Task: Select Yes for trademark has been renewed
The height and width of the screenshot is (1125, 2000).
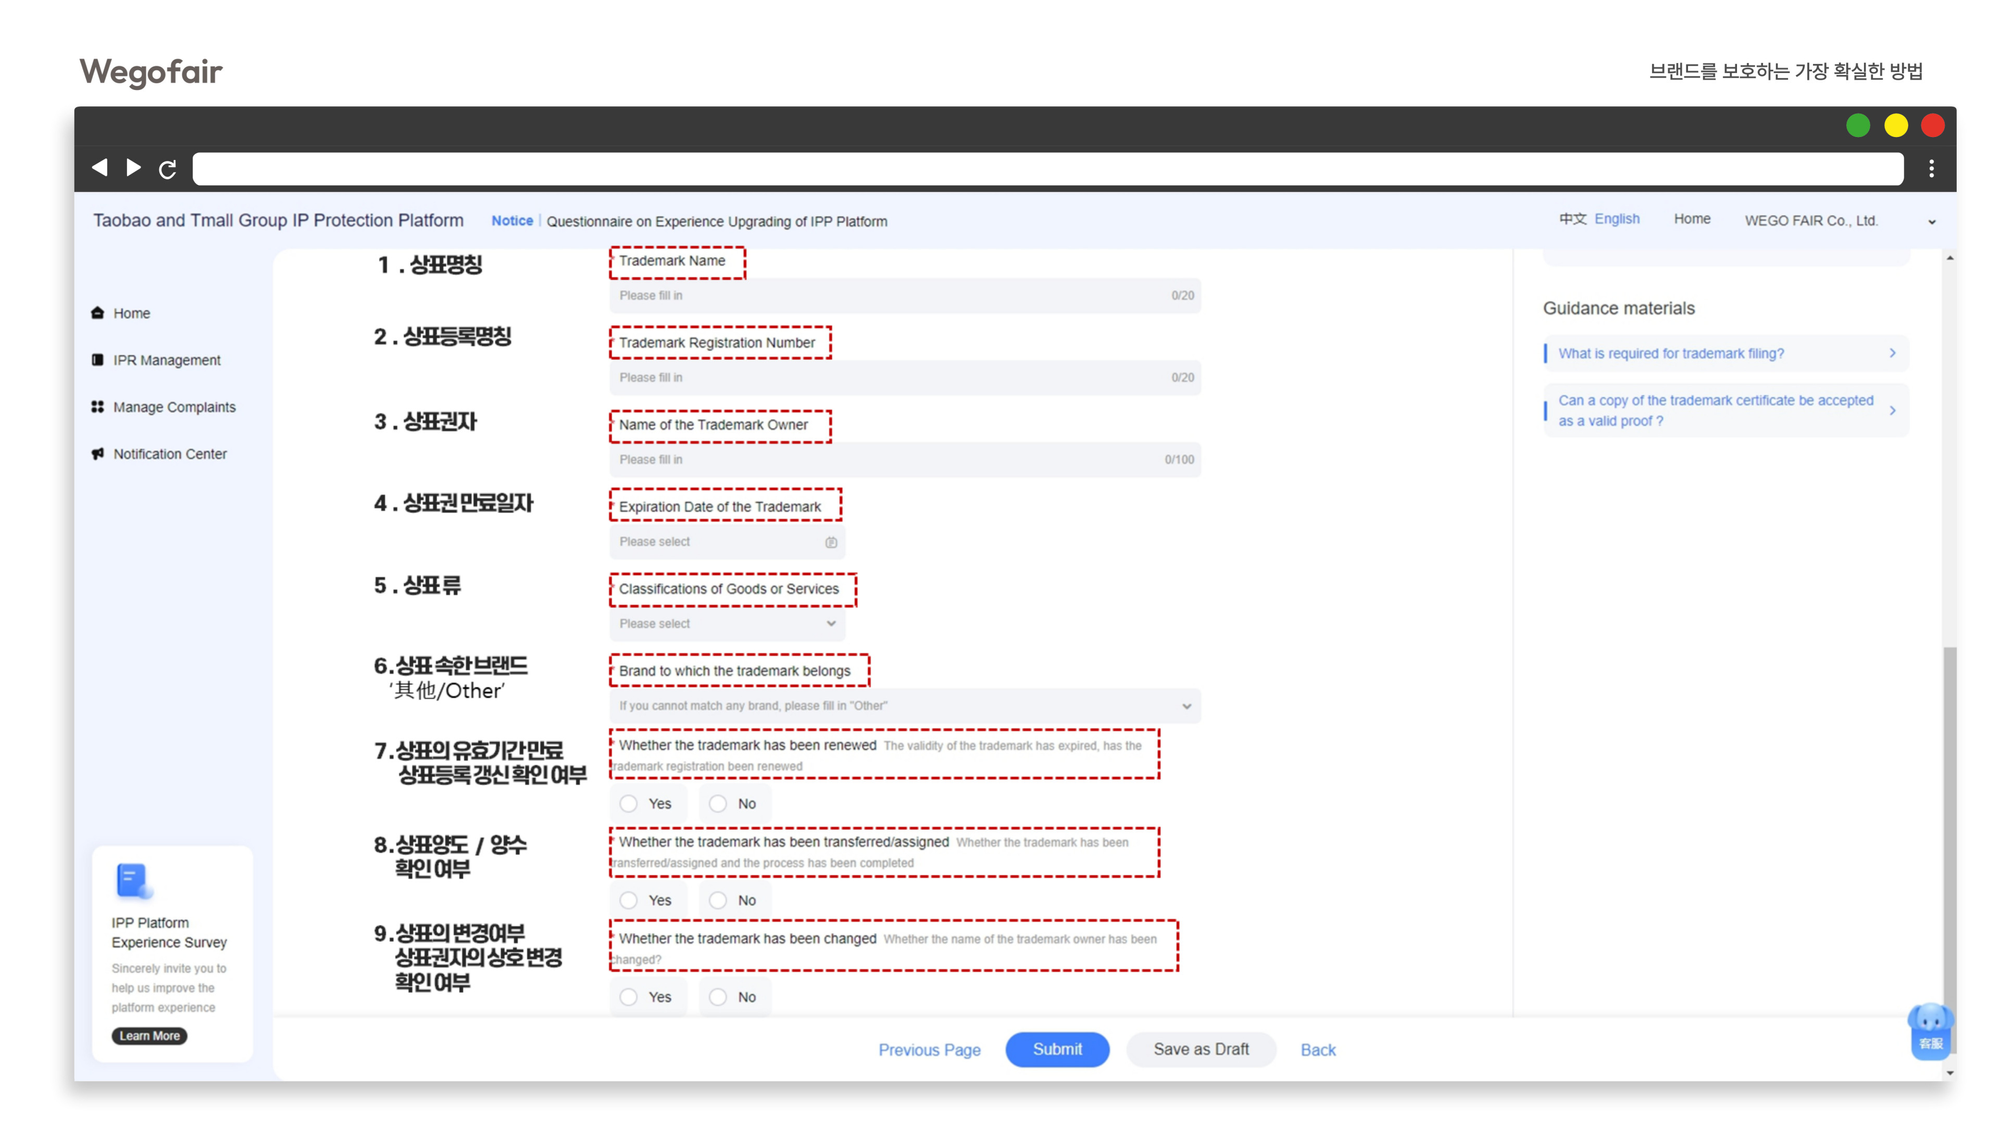Action: pyautogui.click(x=629, y=804)
